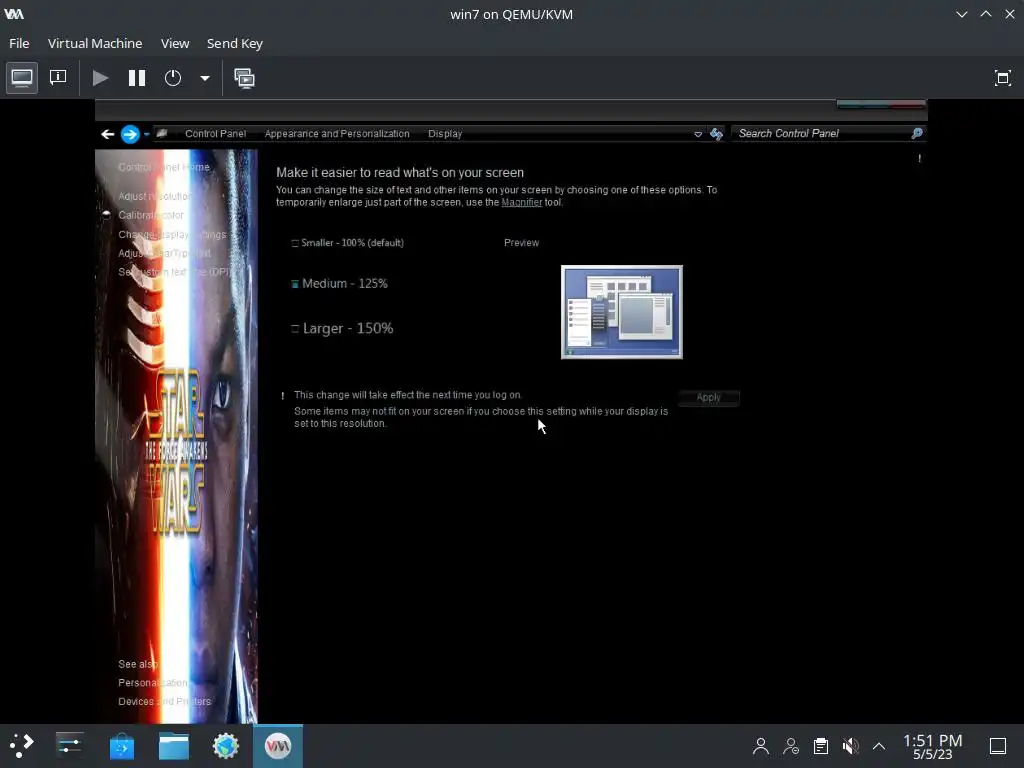Open Personalization under See also
Image resolution: width=1024 pixels, height=768 pixels.
tap(153, 682)
